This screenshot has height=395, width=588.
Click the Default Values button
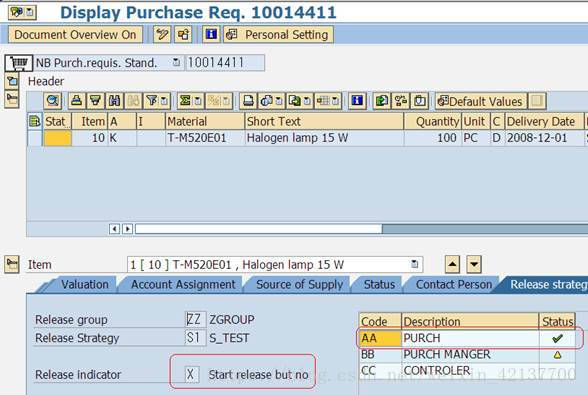481,101
